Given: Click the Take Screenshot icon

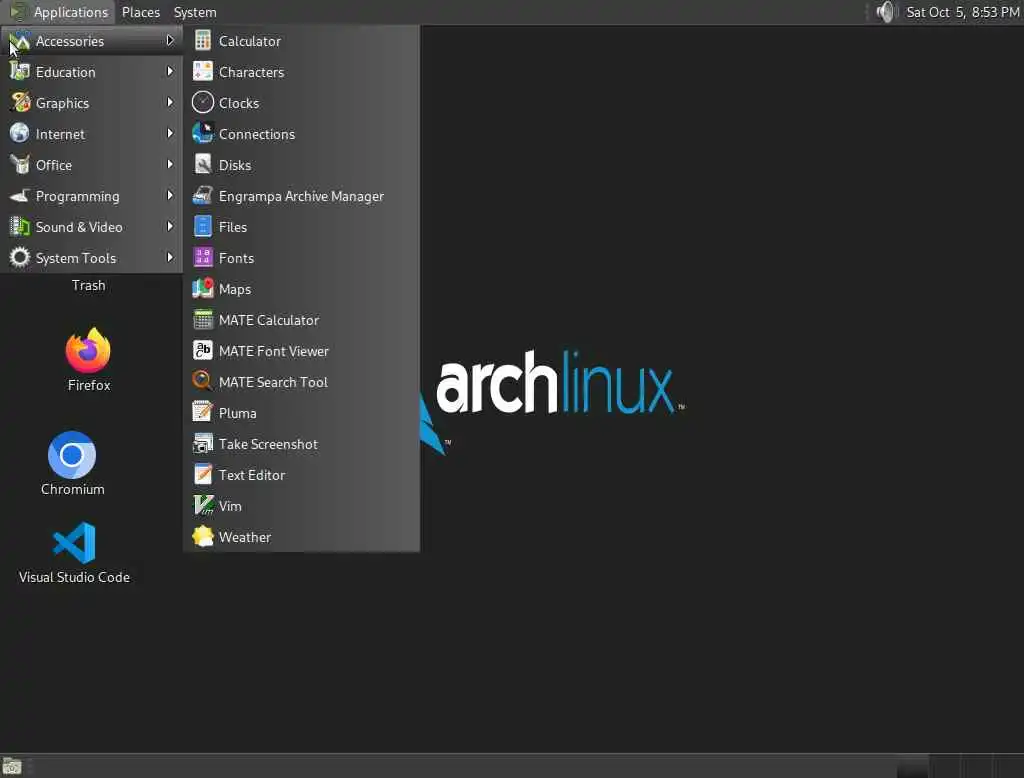Looking at the screenshot, I should pyautogui.click(x=202, y=444).
